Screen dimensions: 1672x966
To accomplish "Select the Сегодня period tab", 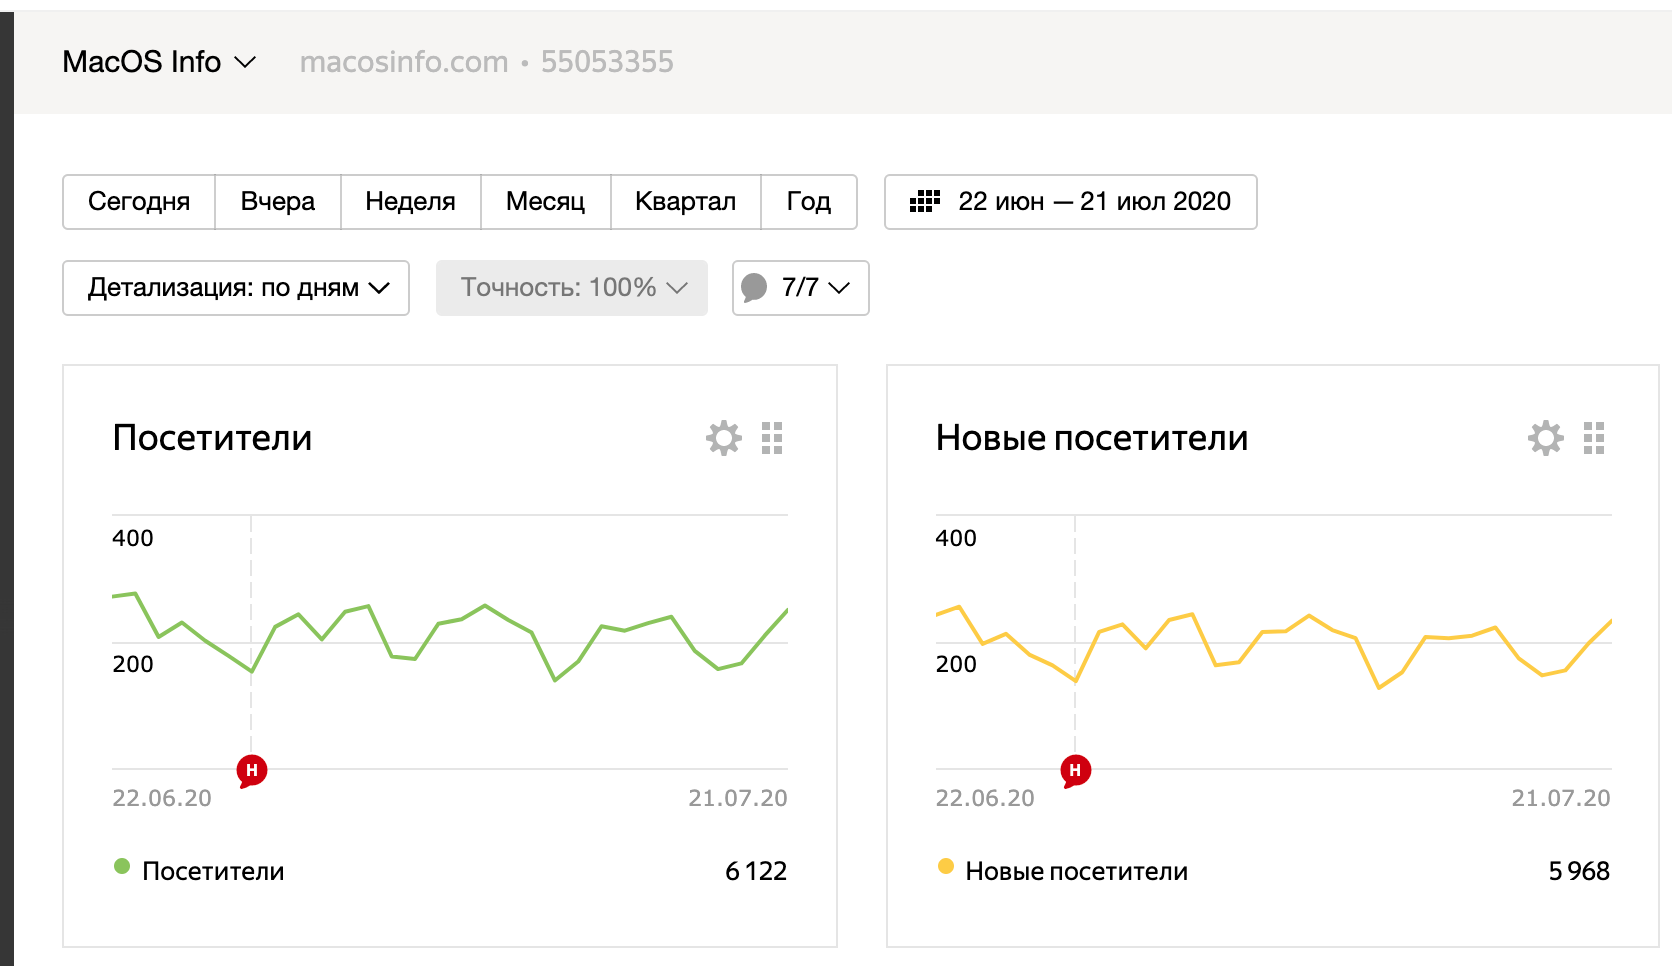I will pos(139,202).
